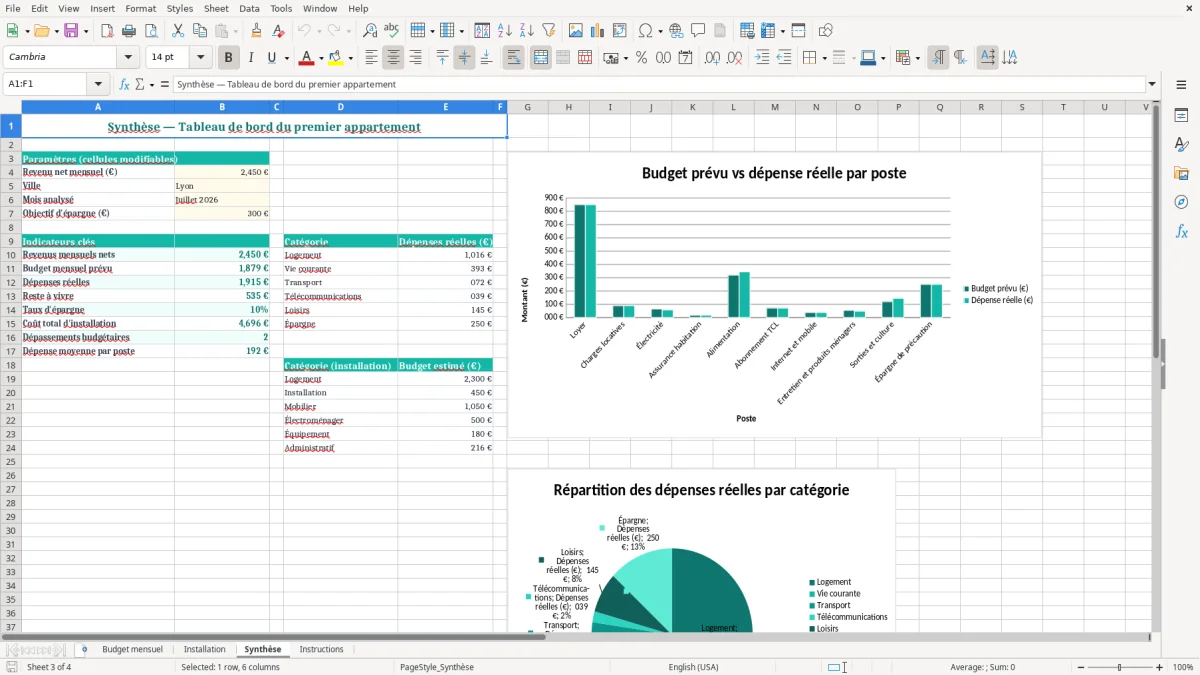This screenshot has width=1200, height=675.
Task: Toggle Center Vertically alignment
Action: (464, 58)
